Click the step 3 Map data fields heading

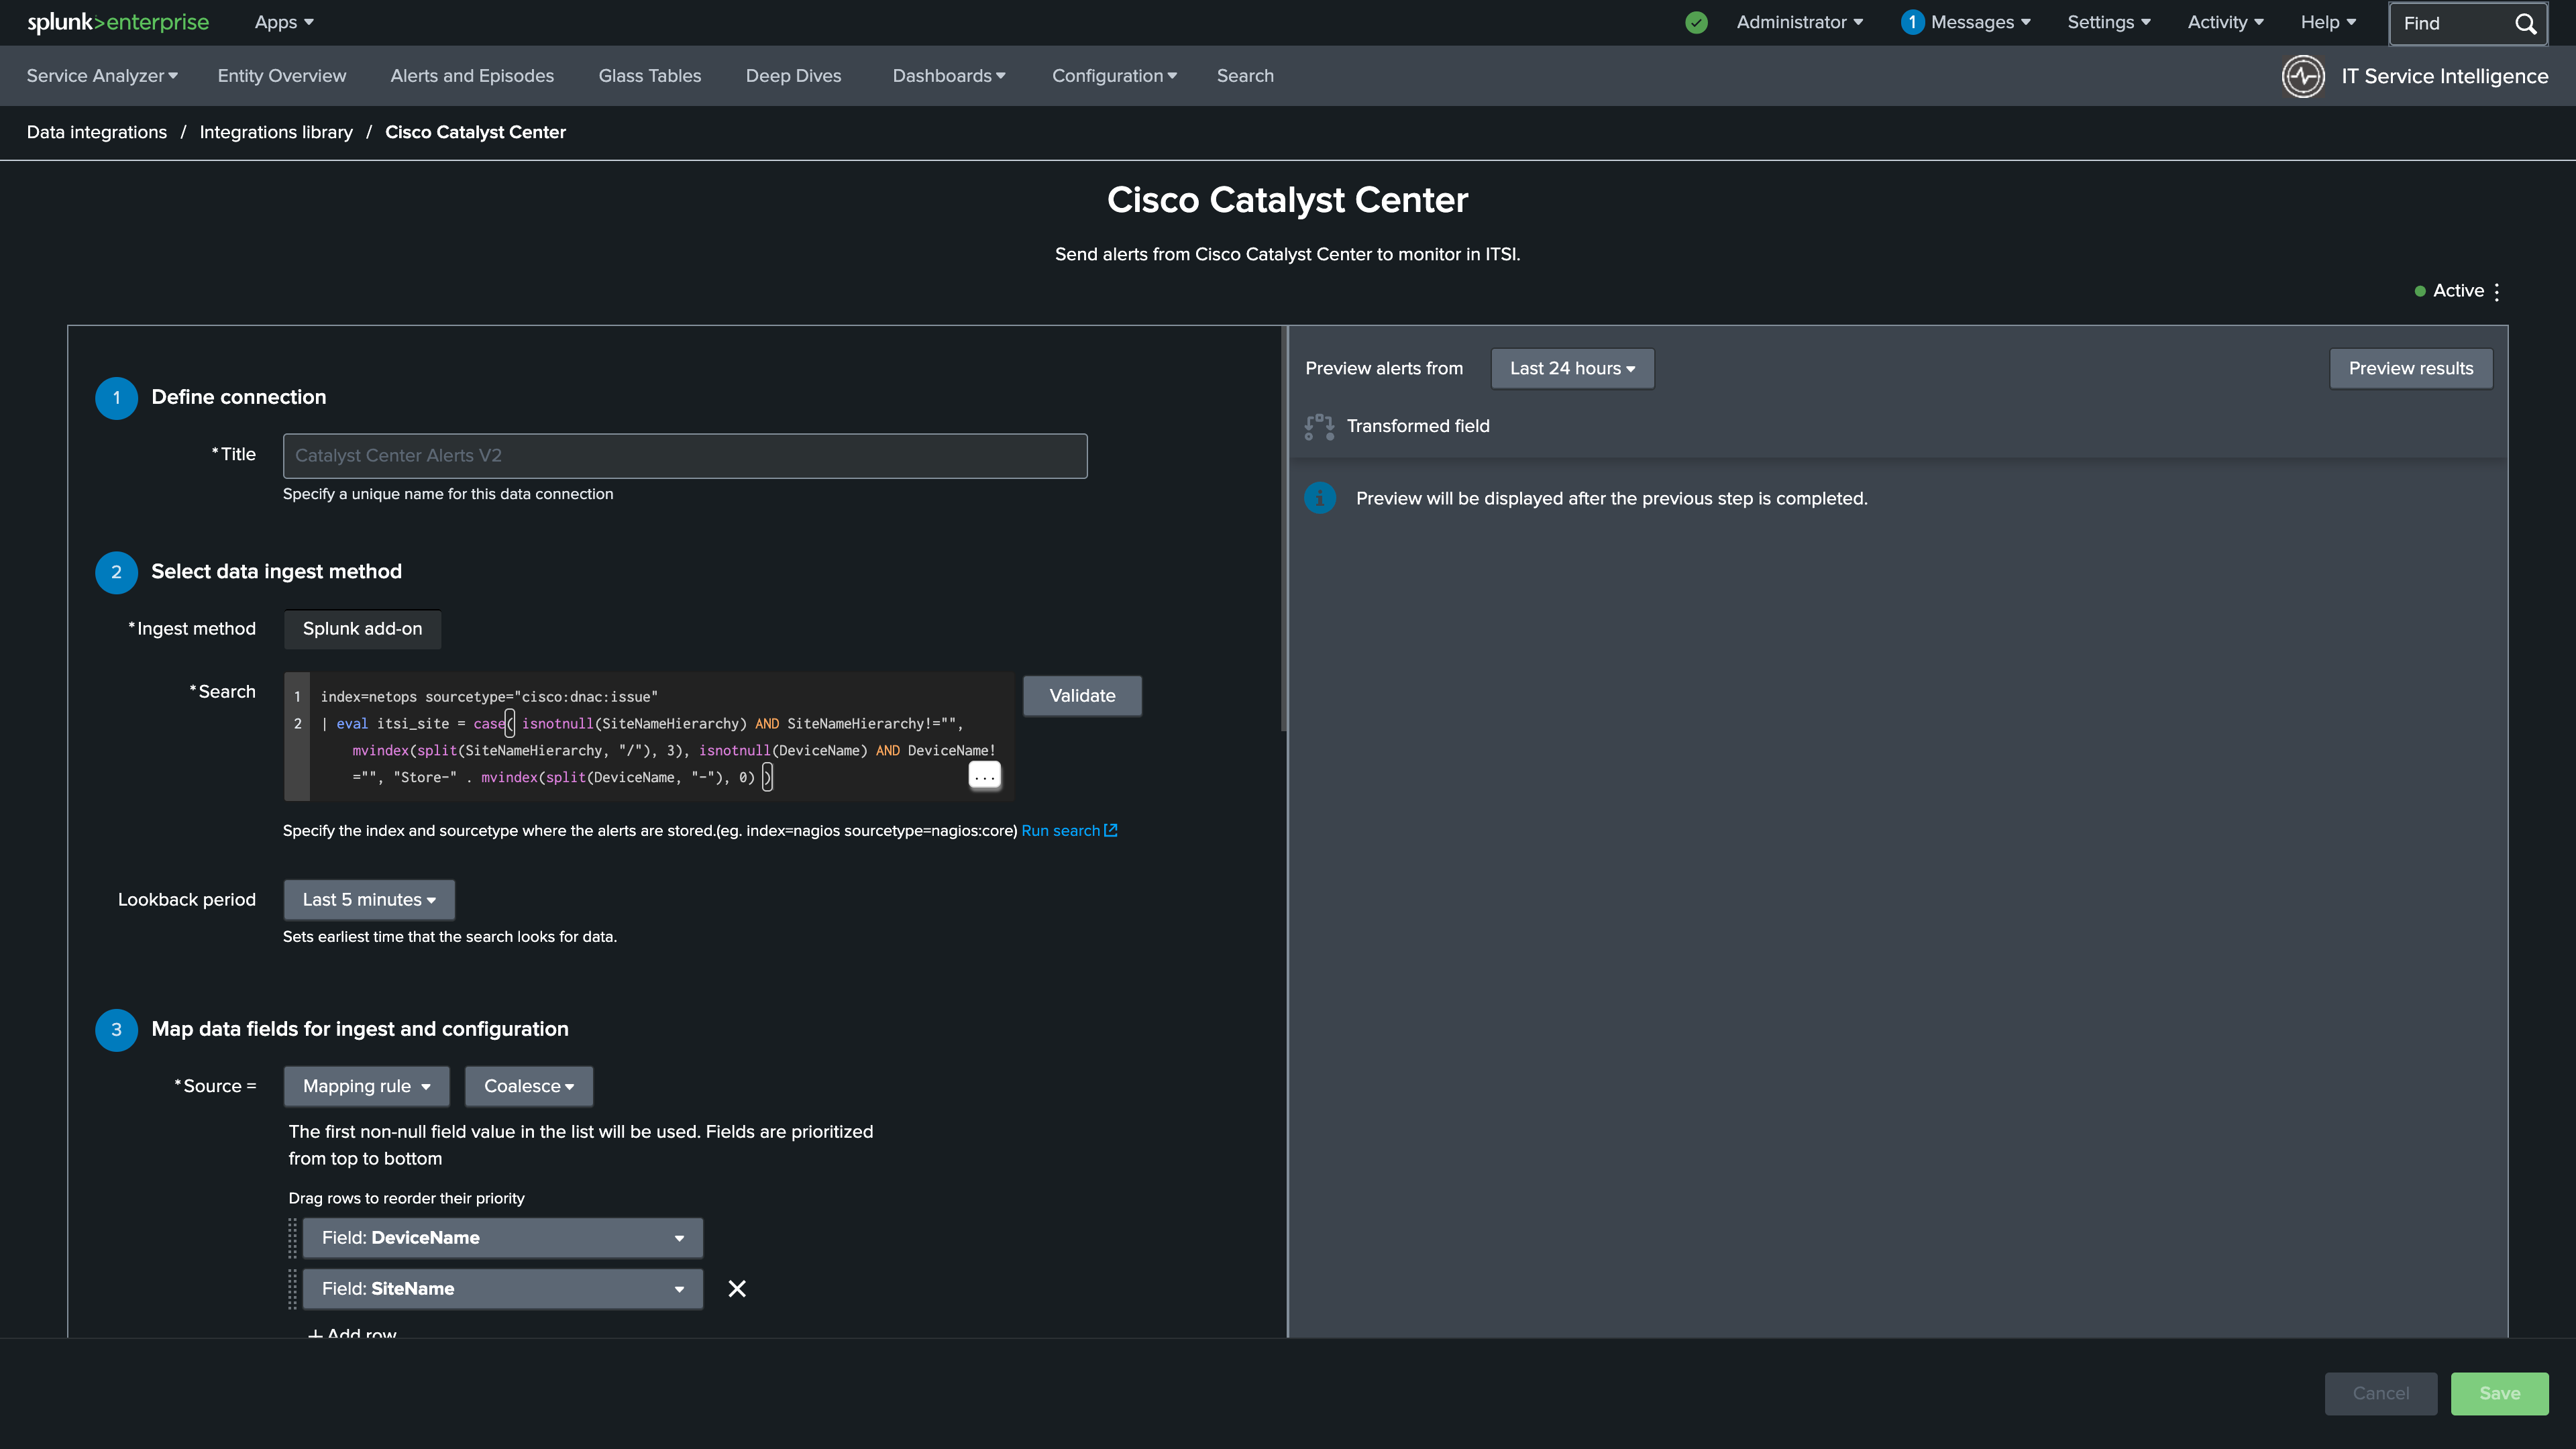(x=360, y=1030)
